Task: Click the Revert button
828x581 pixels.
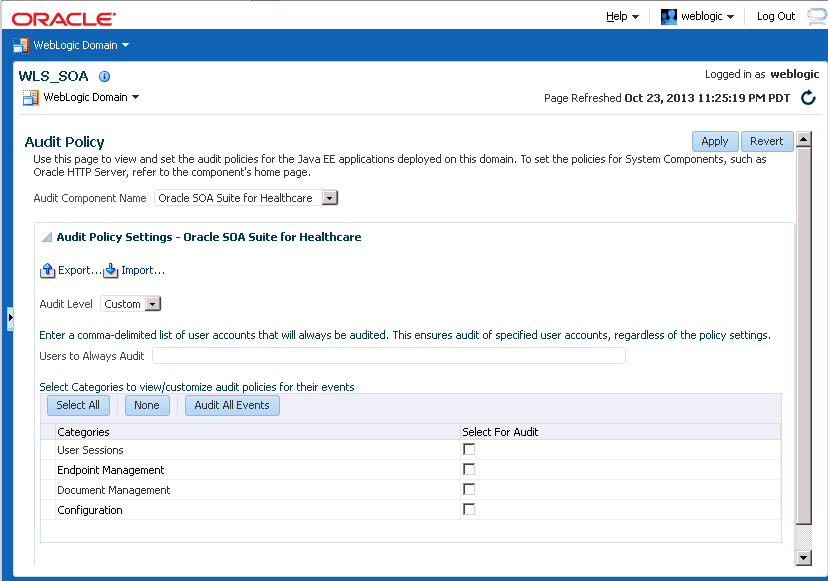Action: [767, 142]
